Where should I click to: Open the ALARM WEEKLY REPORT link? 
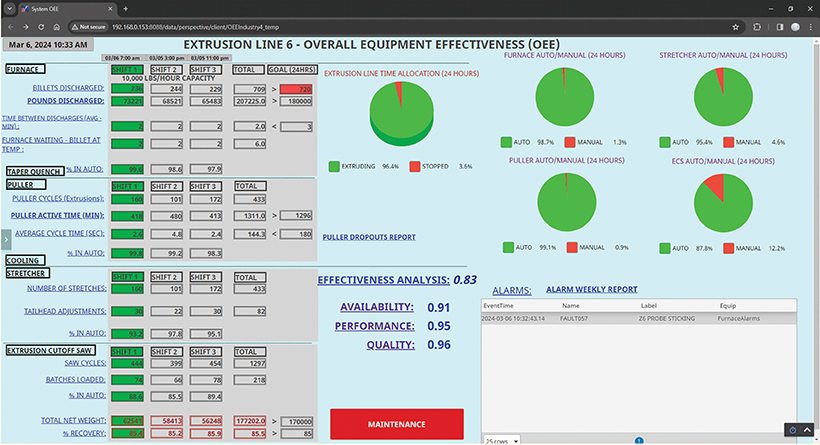pos(591,289)
